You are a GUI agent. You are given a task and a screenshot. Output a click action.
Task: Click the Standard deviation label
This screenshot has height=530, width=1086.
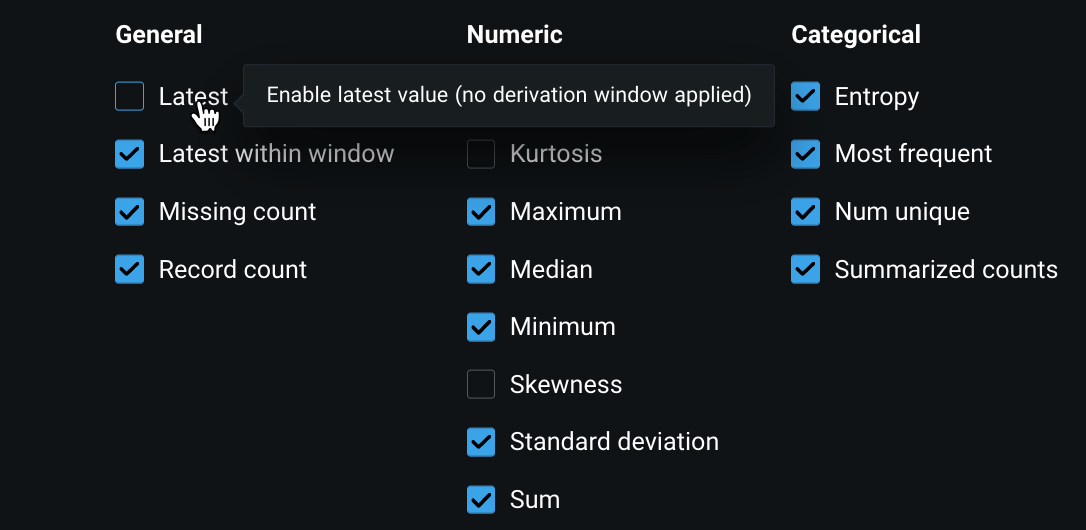pos(614,442)
